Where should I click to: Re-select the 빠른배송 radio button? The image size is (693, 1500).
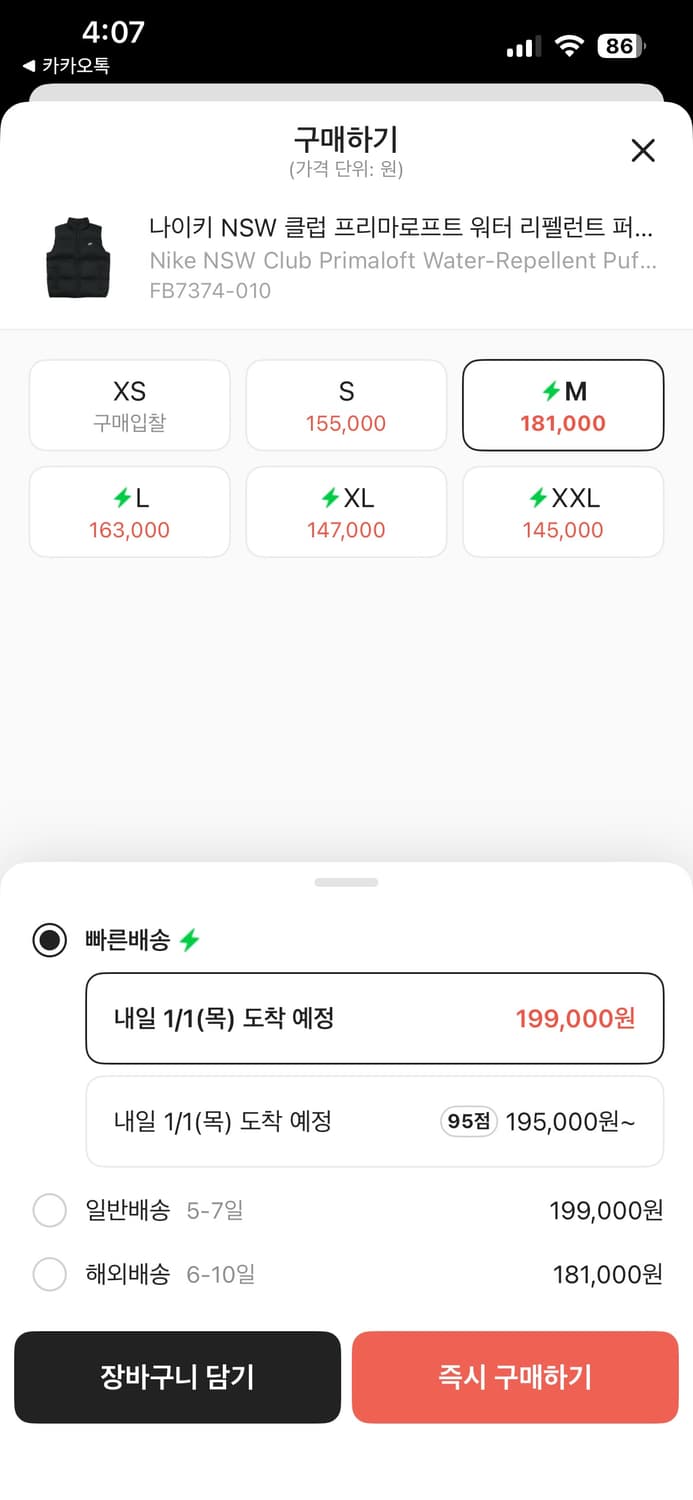click(x=48, y=940)
